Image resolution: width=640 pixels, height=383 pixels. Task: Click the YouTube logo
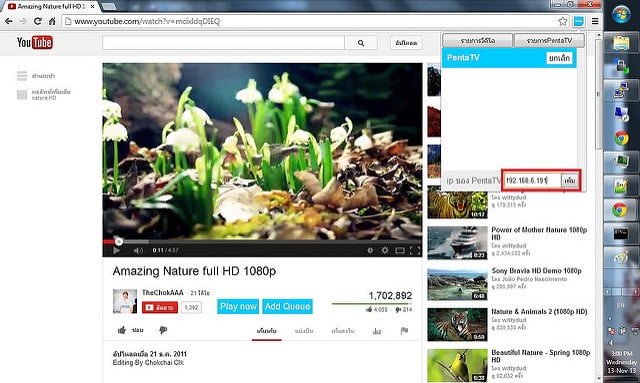pos(35,42)
